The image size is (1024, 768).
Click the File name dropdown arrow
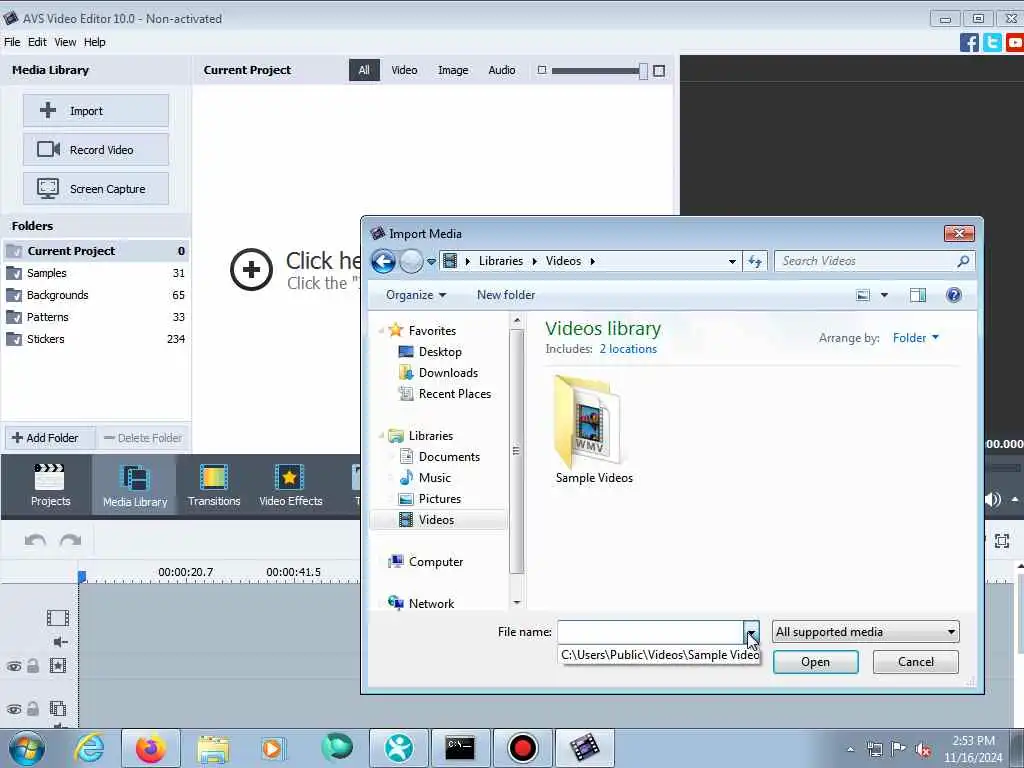(x=752, y=632)
